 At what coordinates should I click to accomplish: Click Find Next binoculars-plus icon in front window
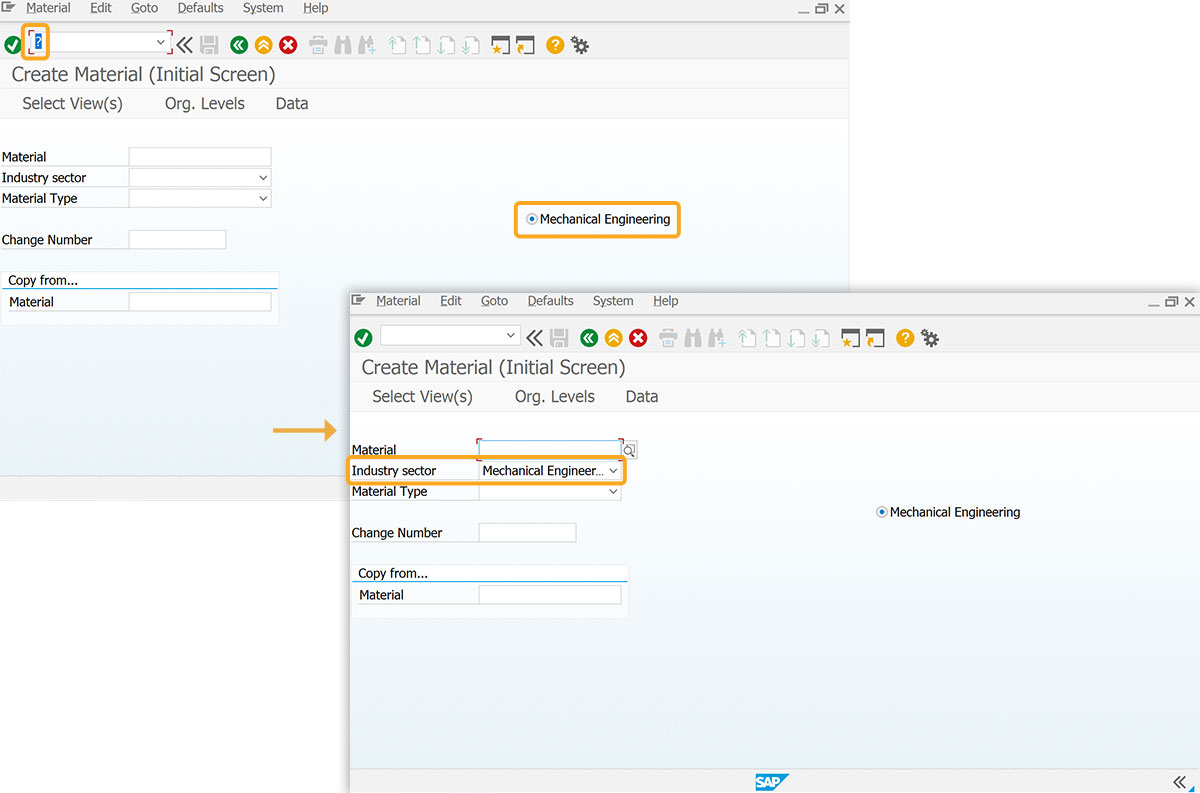pyautogui.click(x=717, y=338)
